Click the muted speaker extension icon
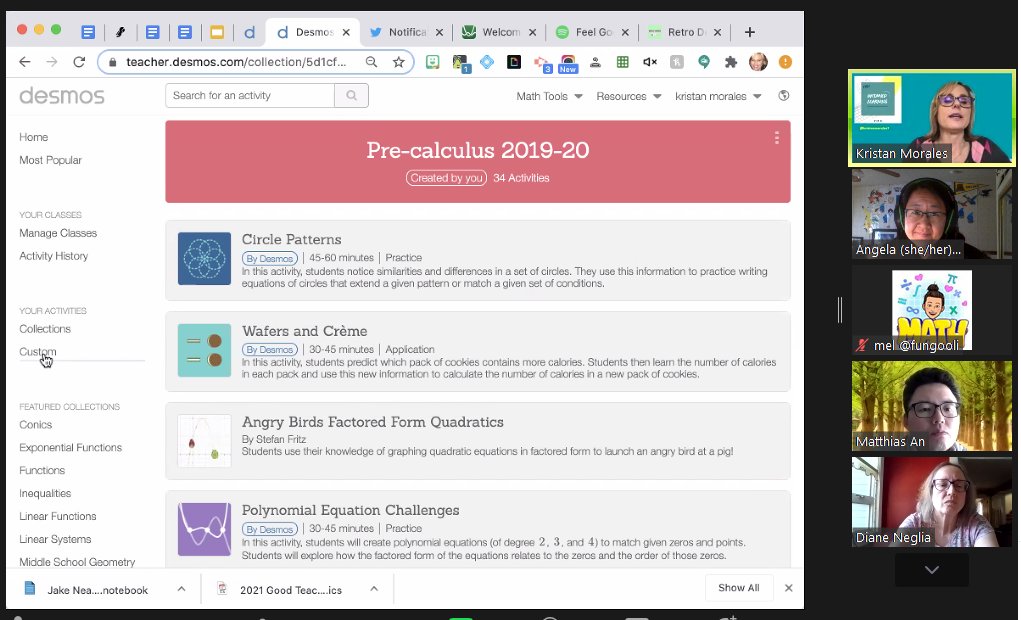Screen dimensions: 1021x620 coord(649,62)
